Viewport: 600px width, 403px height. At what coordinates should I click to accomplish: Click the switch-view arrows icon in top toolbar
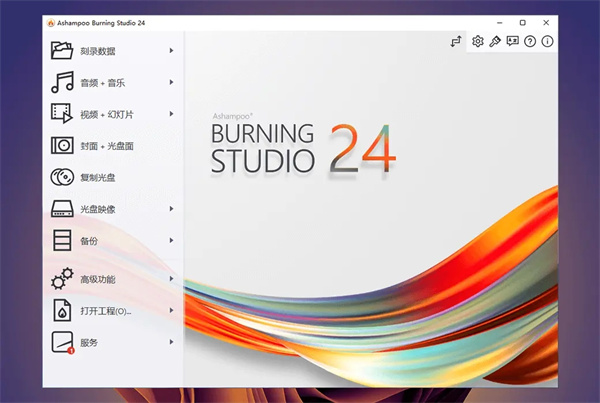click(x=456, y=41)
